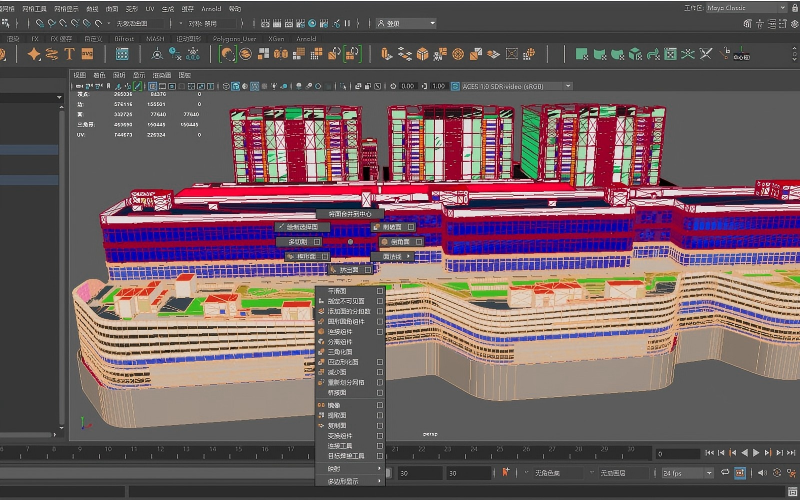The height and width of the screenshot is (500, 800).
Task: Click the orange bookmark icon near range slider
Action: (506, 472)
